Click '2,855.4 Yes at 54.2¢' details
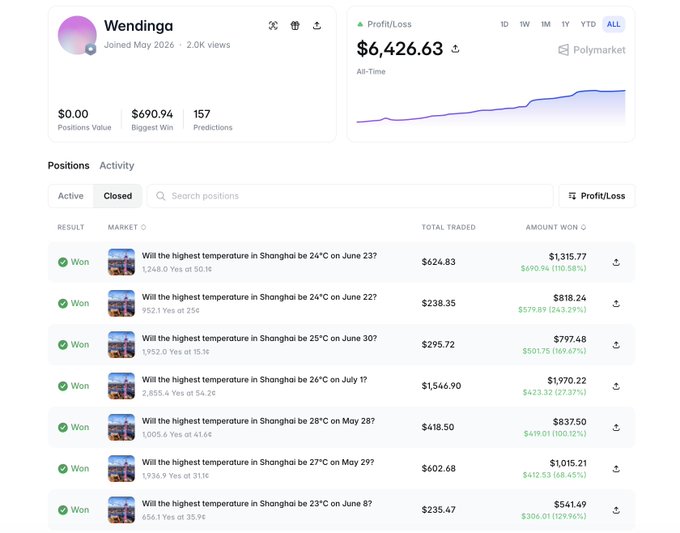Viewport: 680px width, 533px height. pyautogui.click(x=179, y=393)
